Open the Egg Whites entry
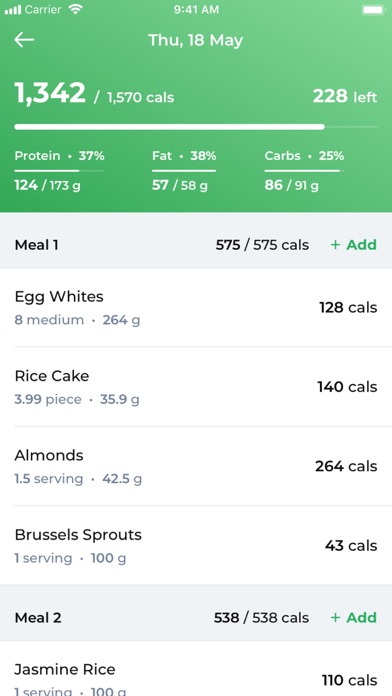The image size is (392, 696). pyautogui.click(x=196, y=308)
